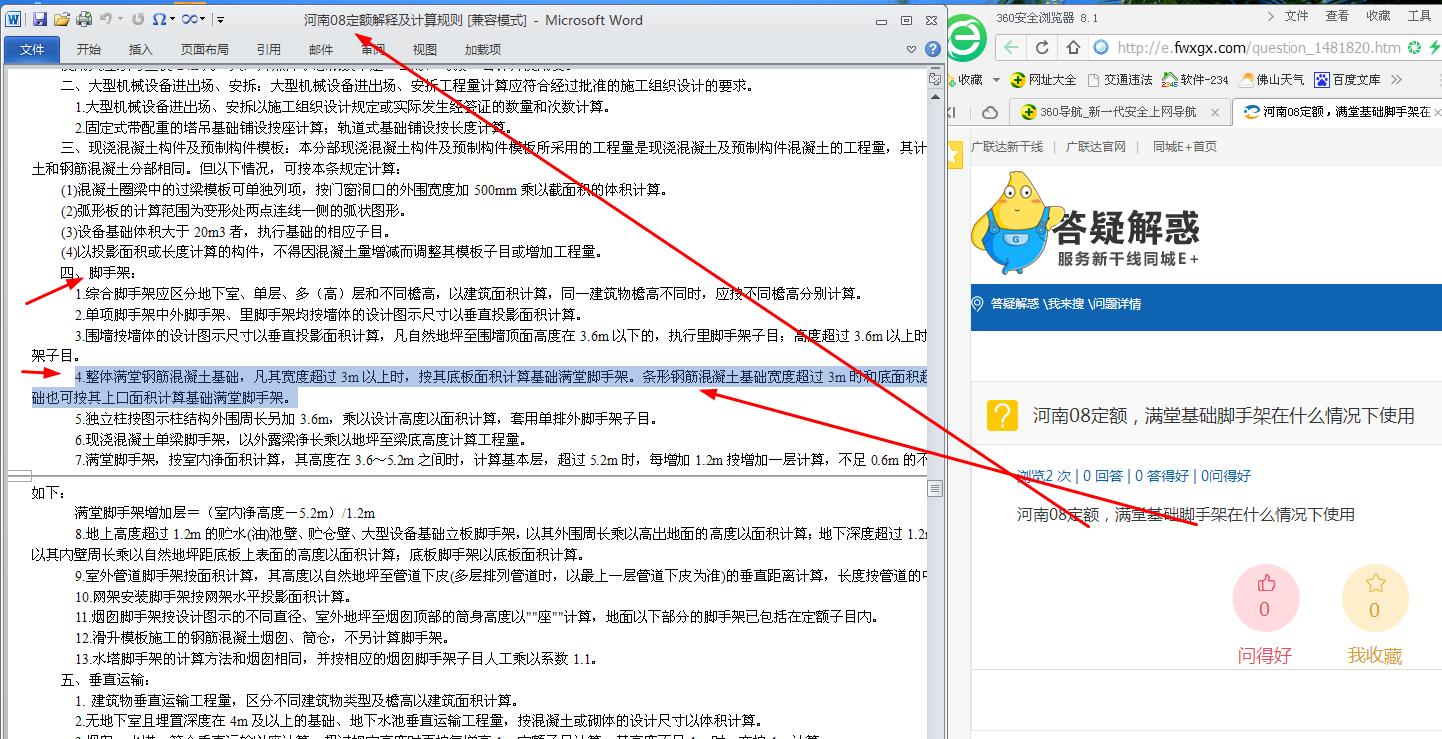Open the browser 文件 menu

pos(1296,16)
